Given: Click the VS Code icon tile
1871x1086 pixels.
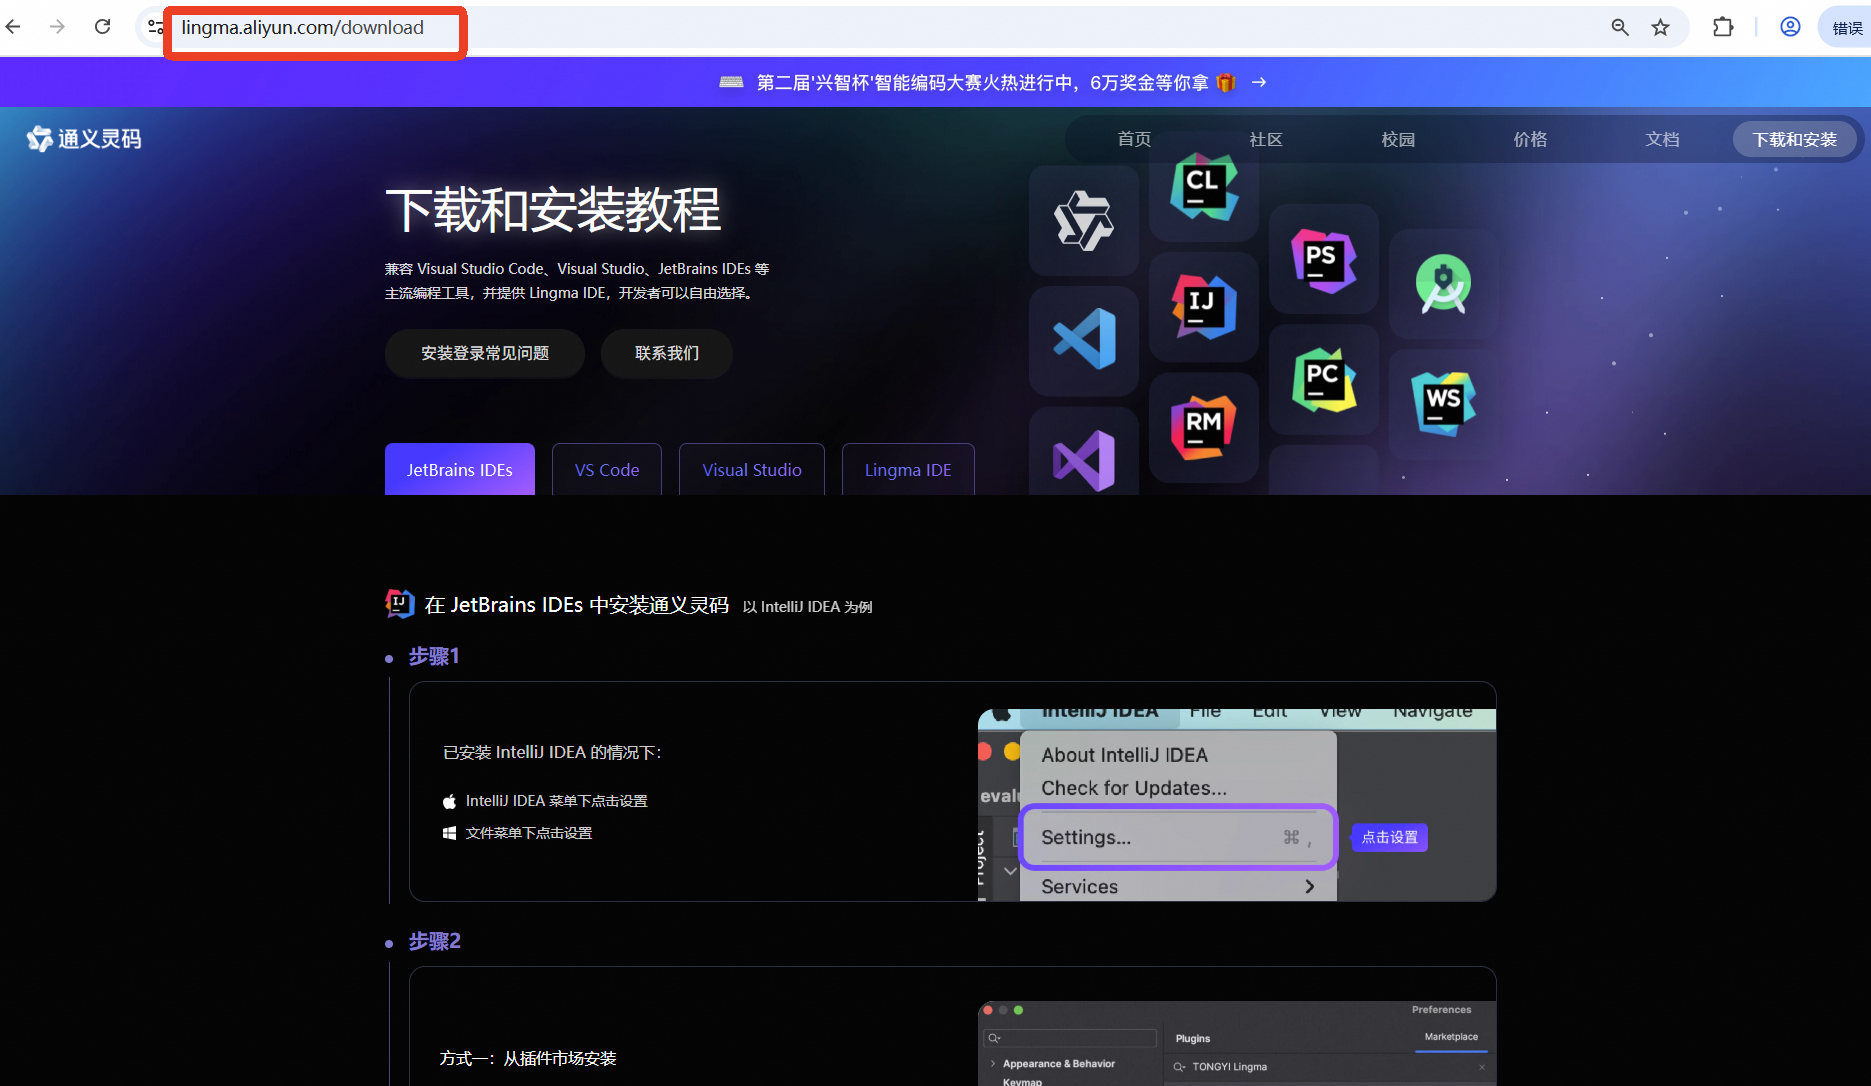Looking at the screenshot, I should pyautogui.click(x=1084, y=340).
